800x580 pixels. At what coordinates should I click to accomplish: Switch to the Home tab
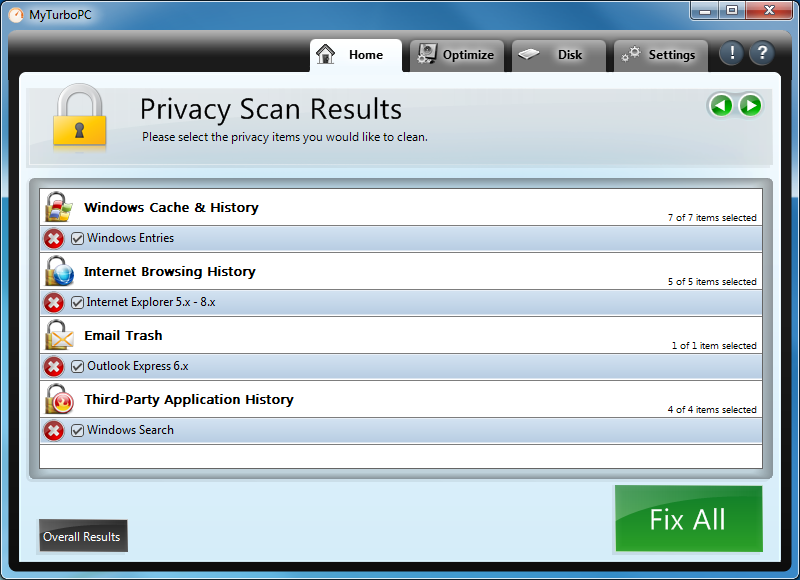point(356,55)
